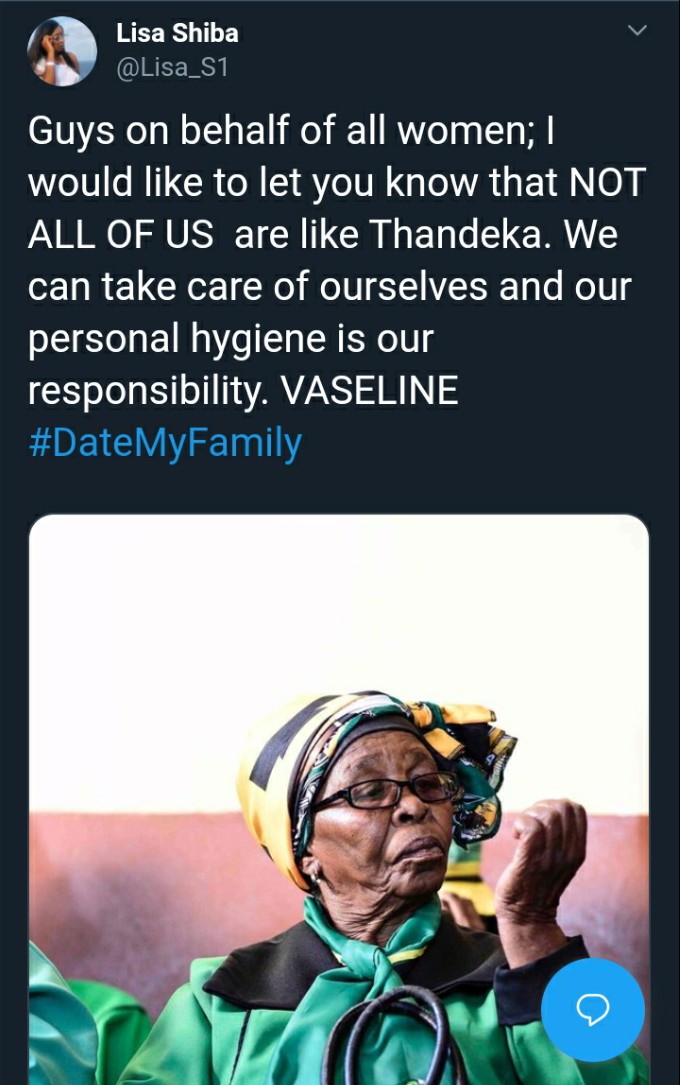Click the words 'personal hygiene' in the tweet
The height and width of the screenshot is (1085, 680).
coord(177,339)
